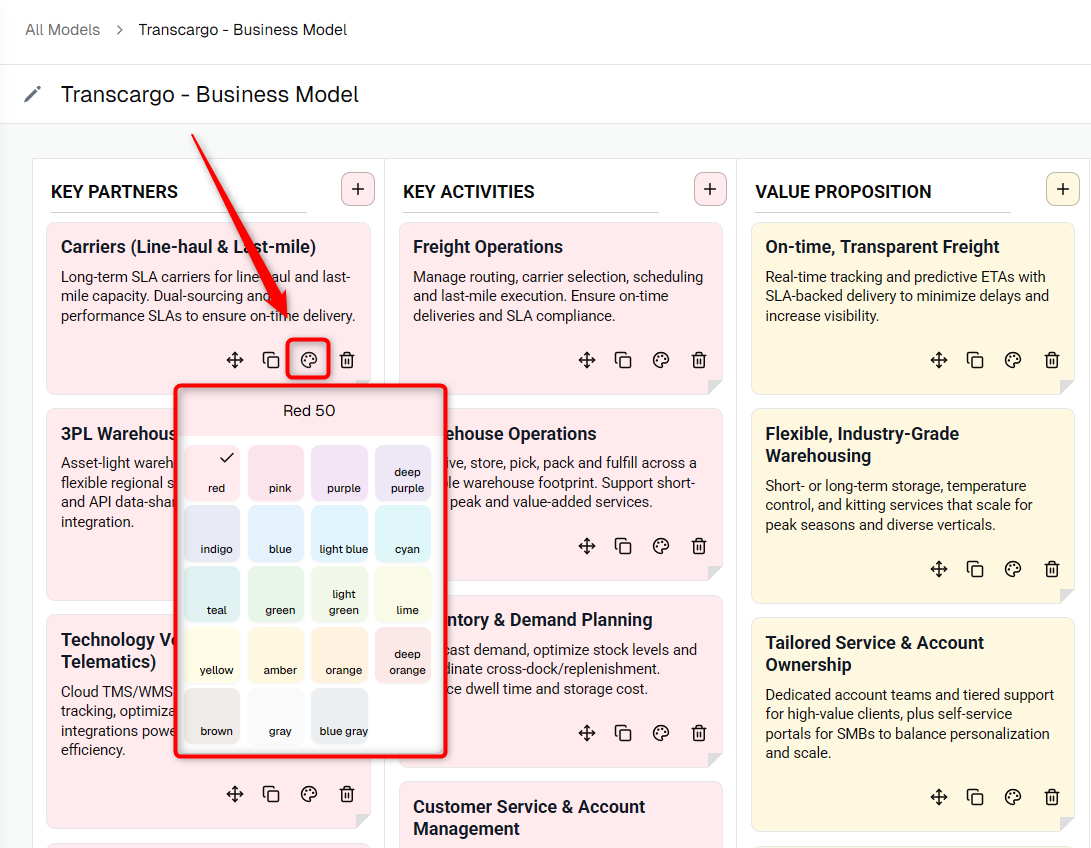Pick the lime color swatch
1091x848 pixels.
click(x=403, y=594)
